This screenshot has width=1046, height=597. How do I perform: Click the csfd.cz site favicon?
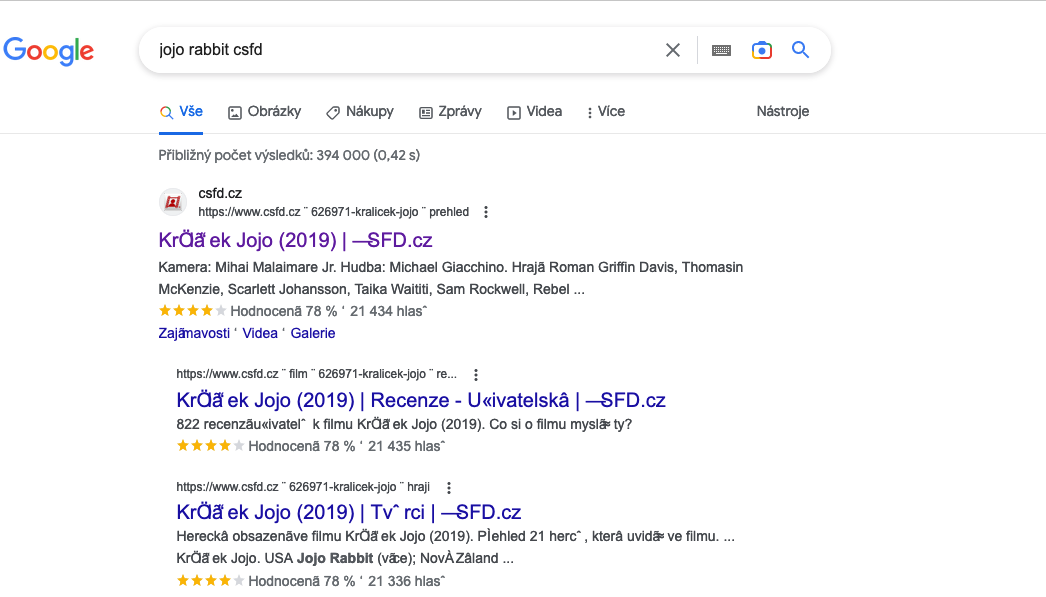173,202
